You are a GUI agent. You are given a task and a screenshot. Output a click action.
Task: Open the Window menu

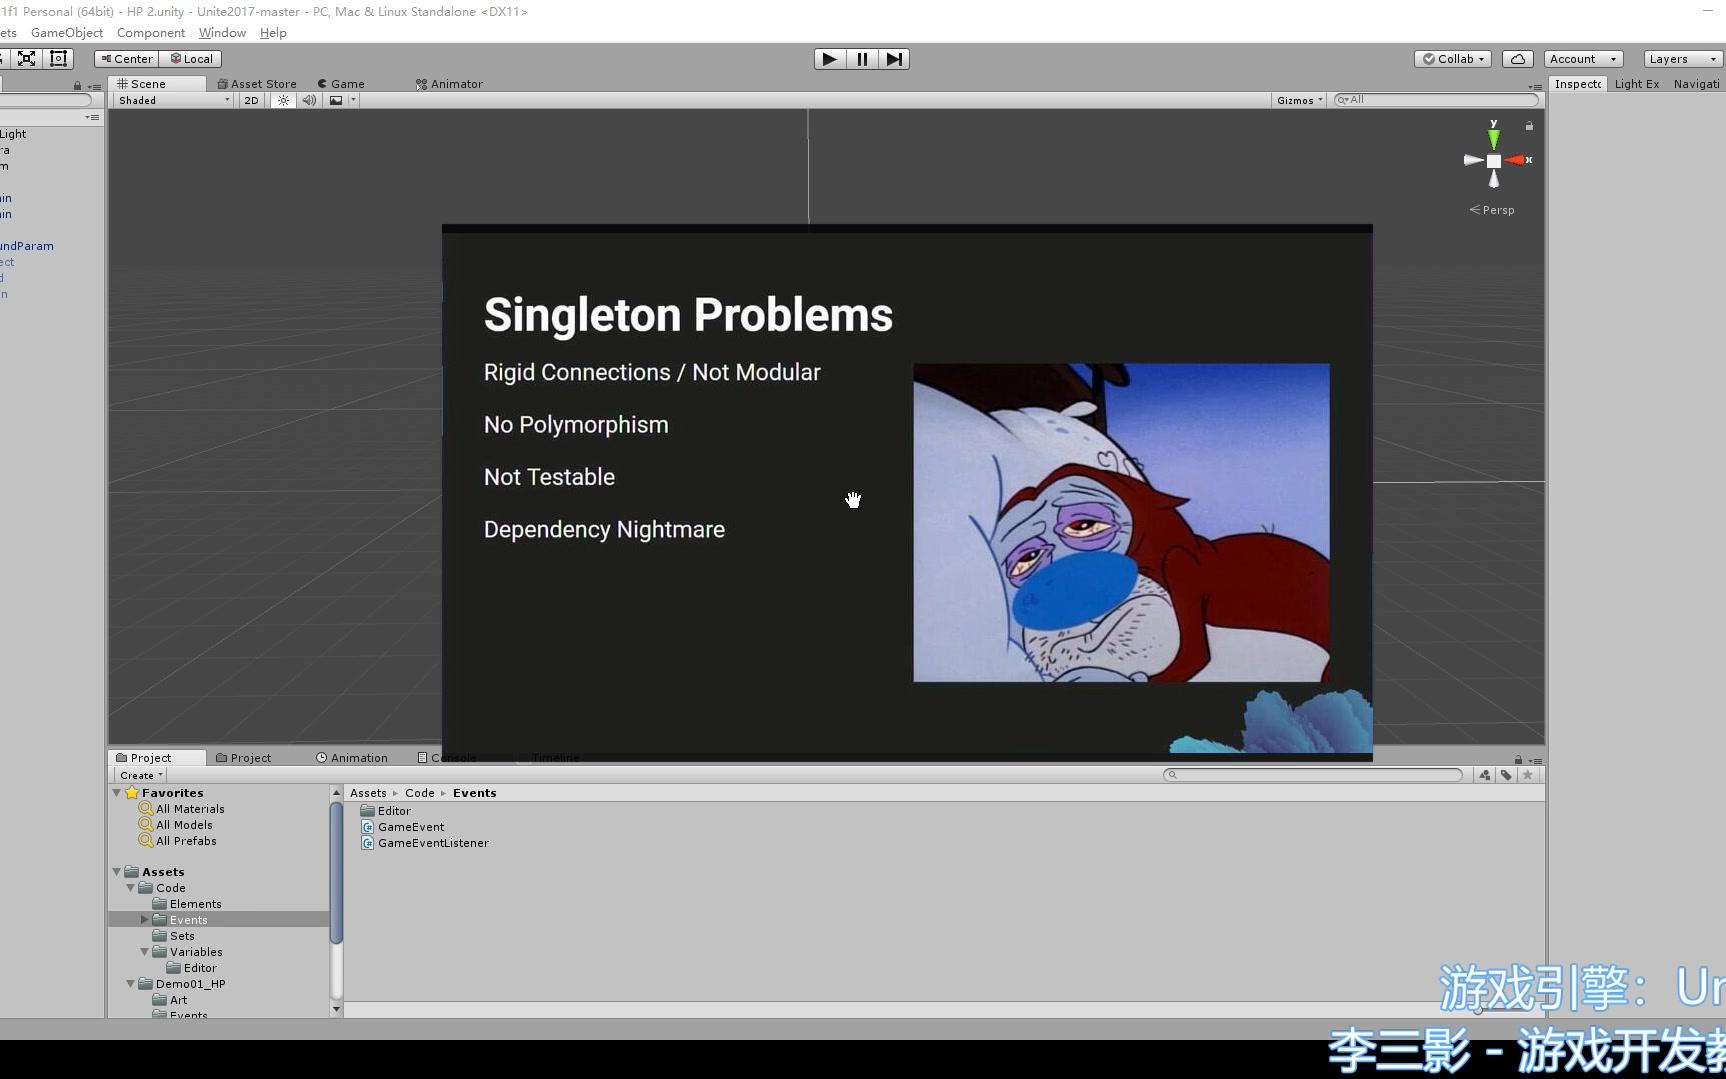click(222, 33)
